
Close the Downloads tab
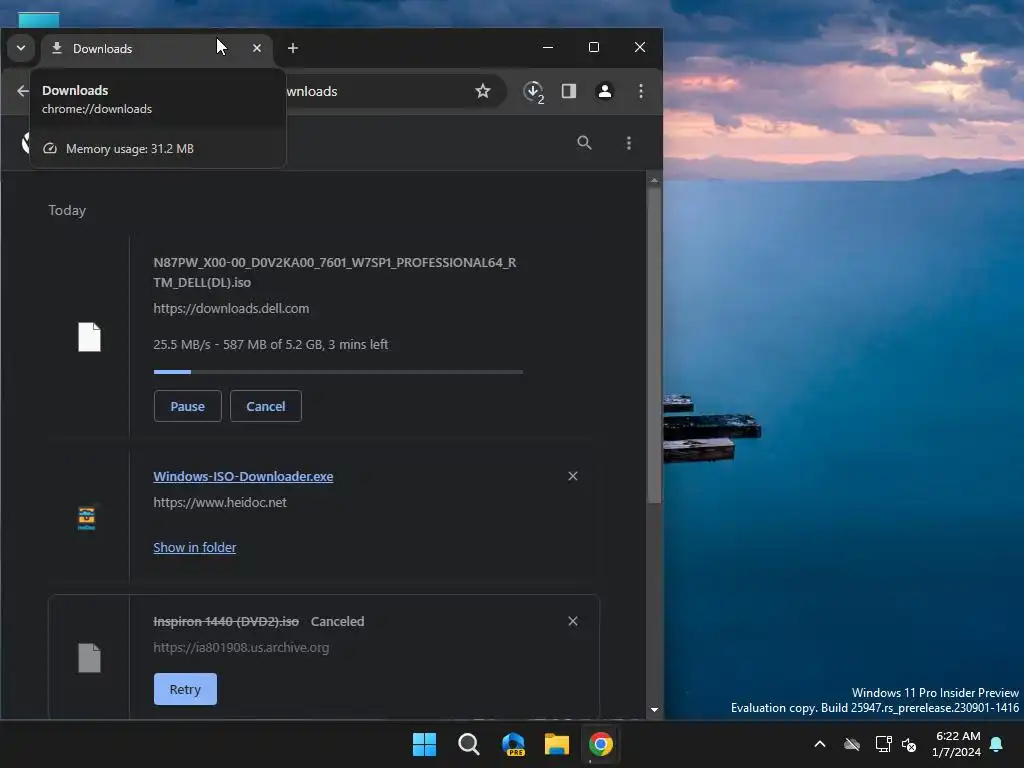pos(257,48)
